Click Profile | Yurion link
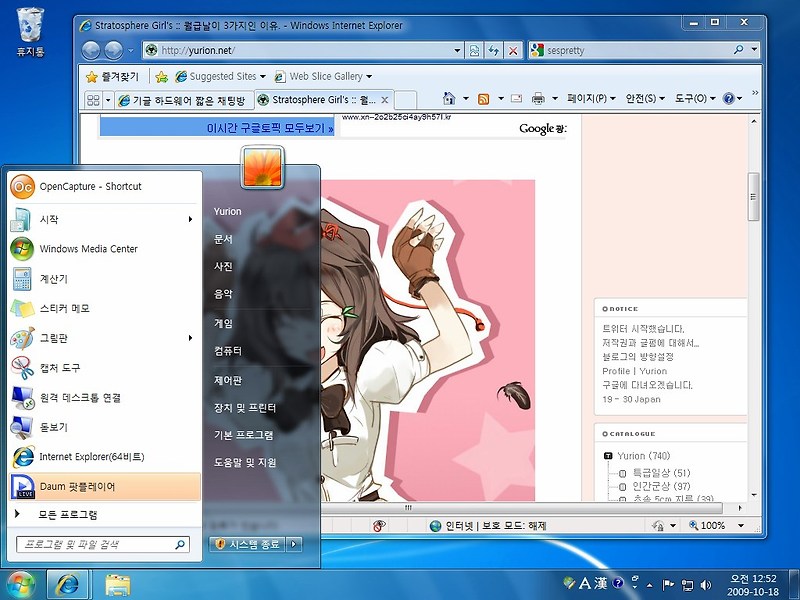This screenshot has height=600, width=800. tap(634, 371)
